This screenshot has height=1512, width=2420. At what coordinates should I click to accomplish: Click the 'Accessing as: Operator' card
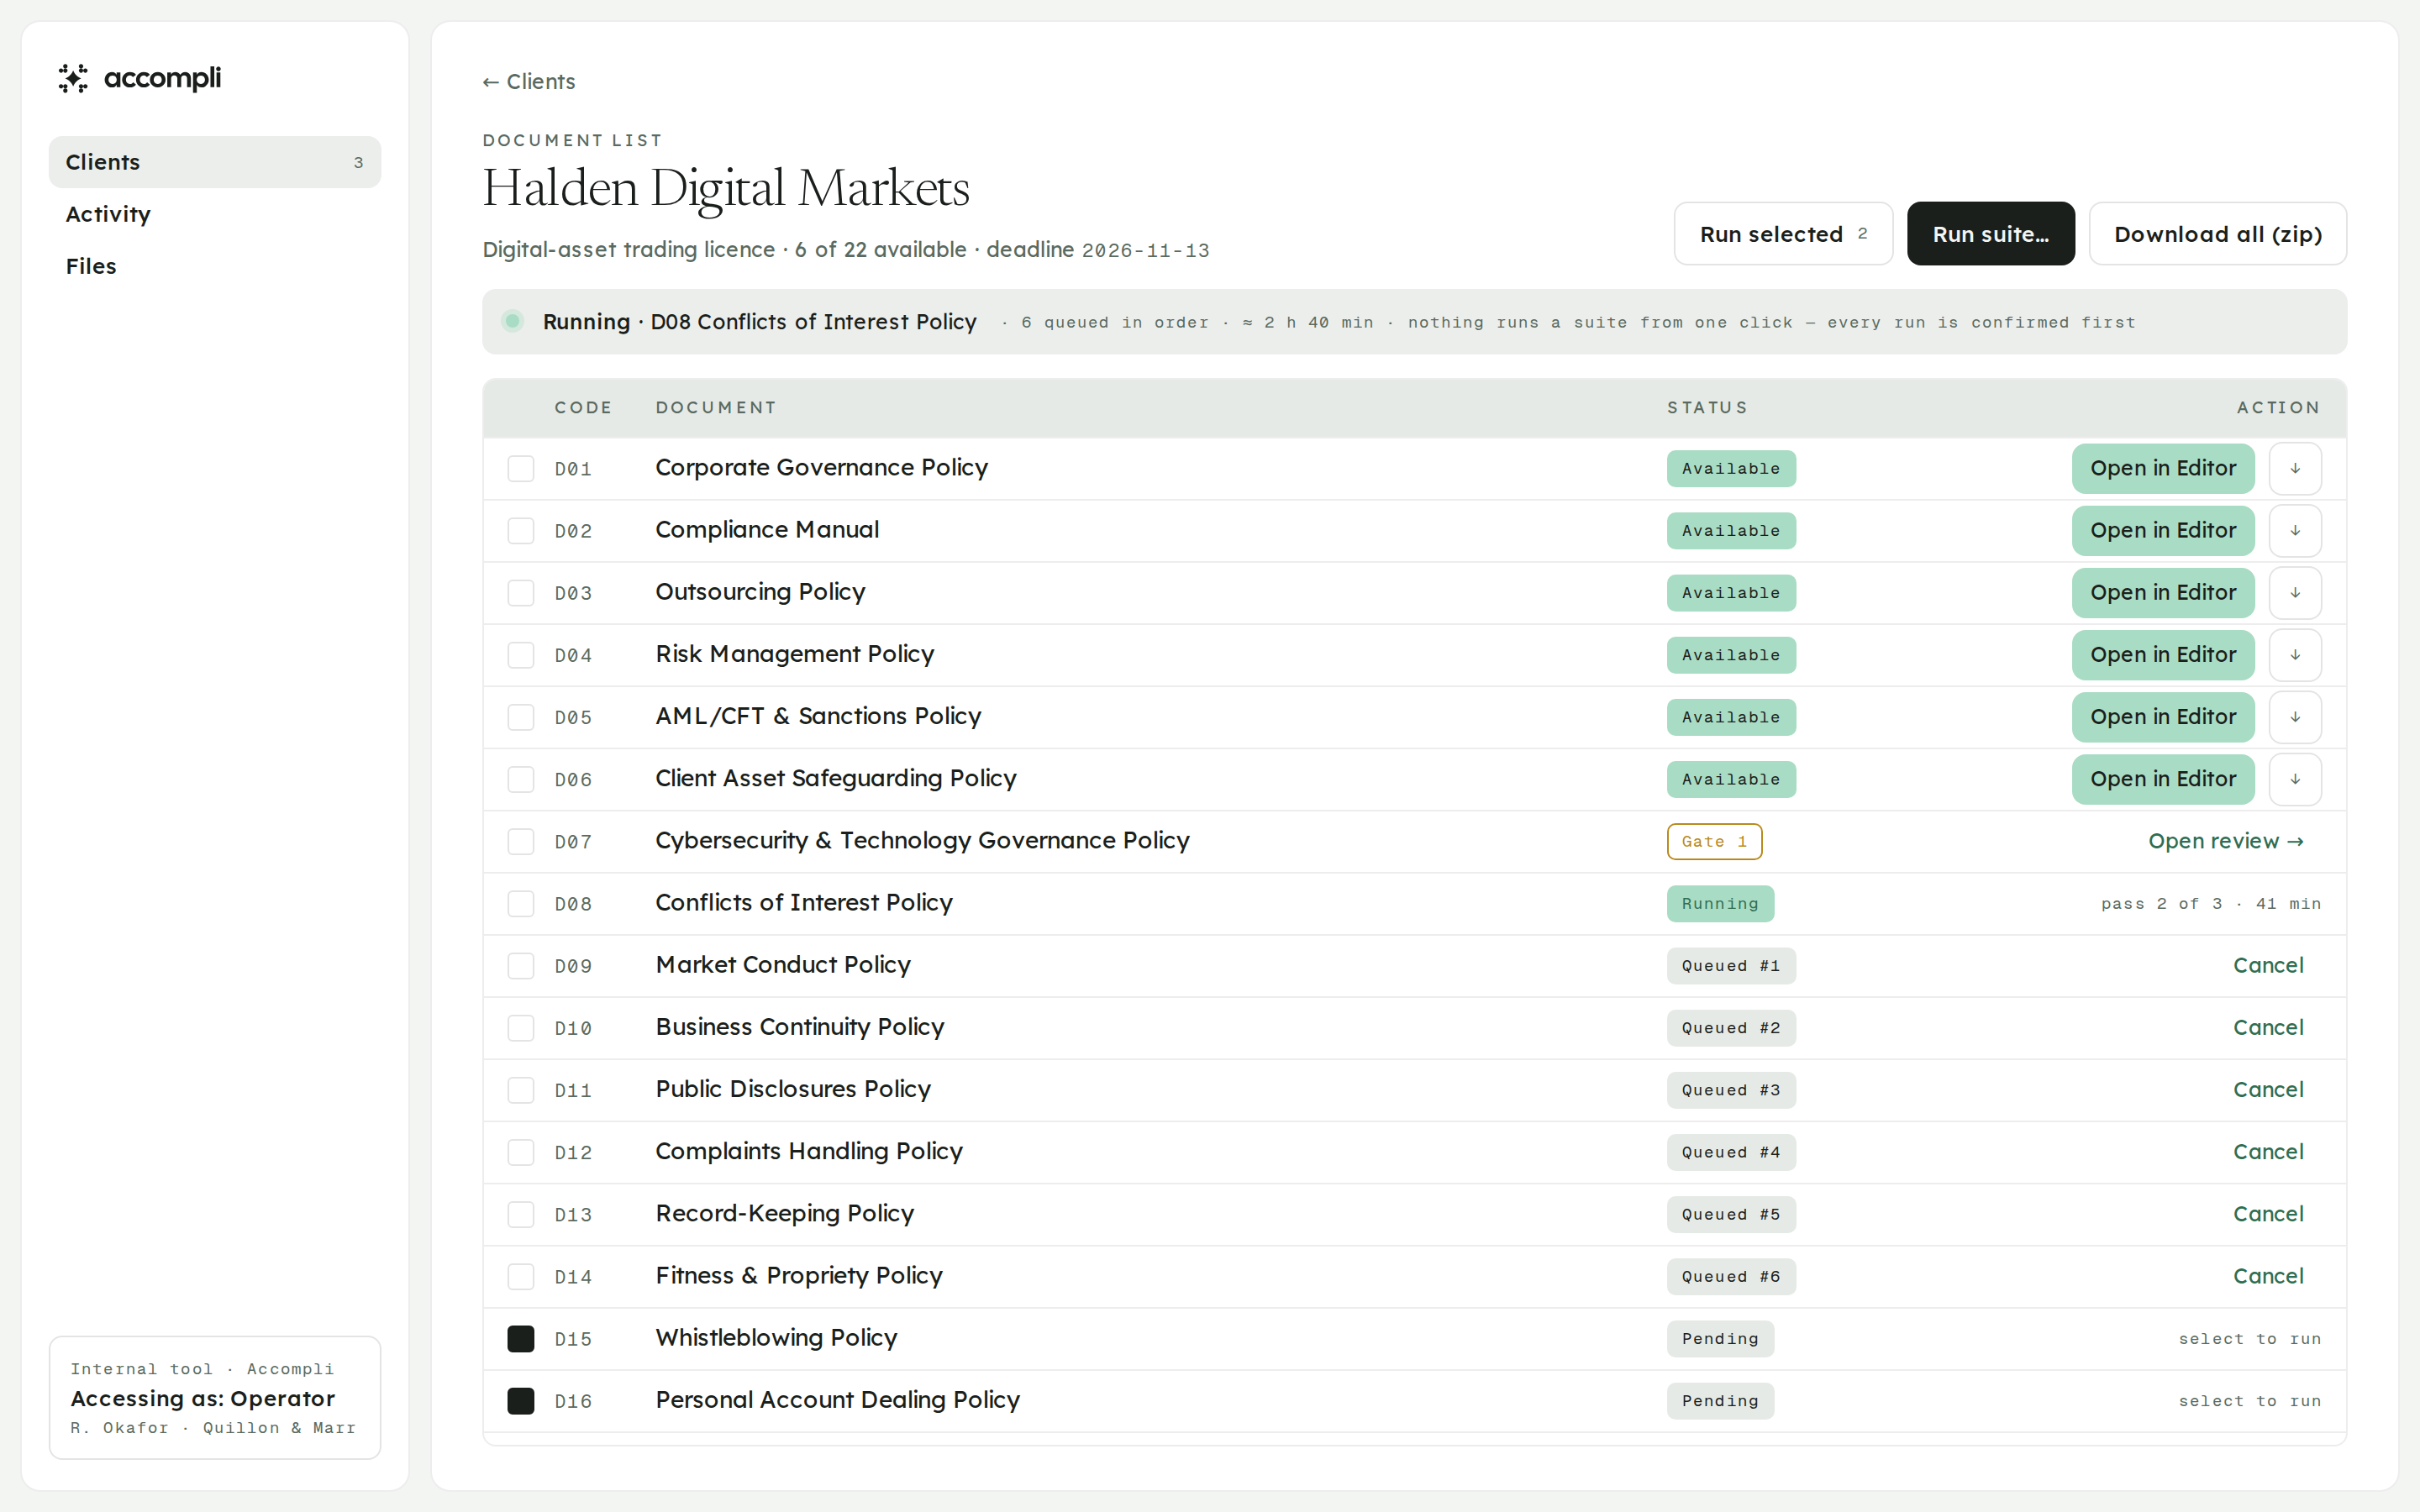pos(215,1397)
